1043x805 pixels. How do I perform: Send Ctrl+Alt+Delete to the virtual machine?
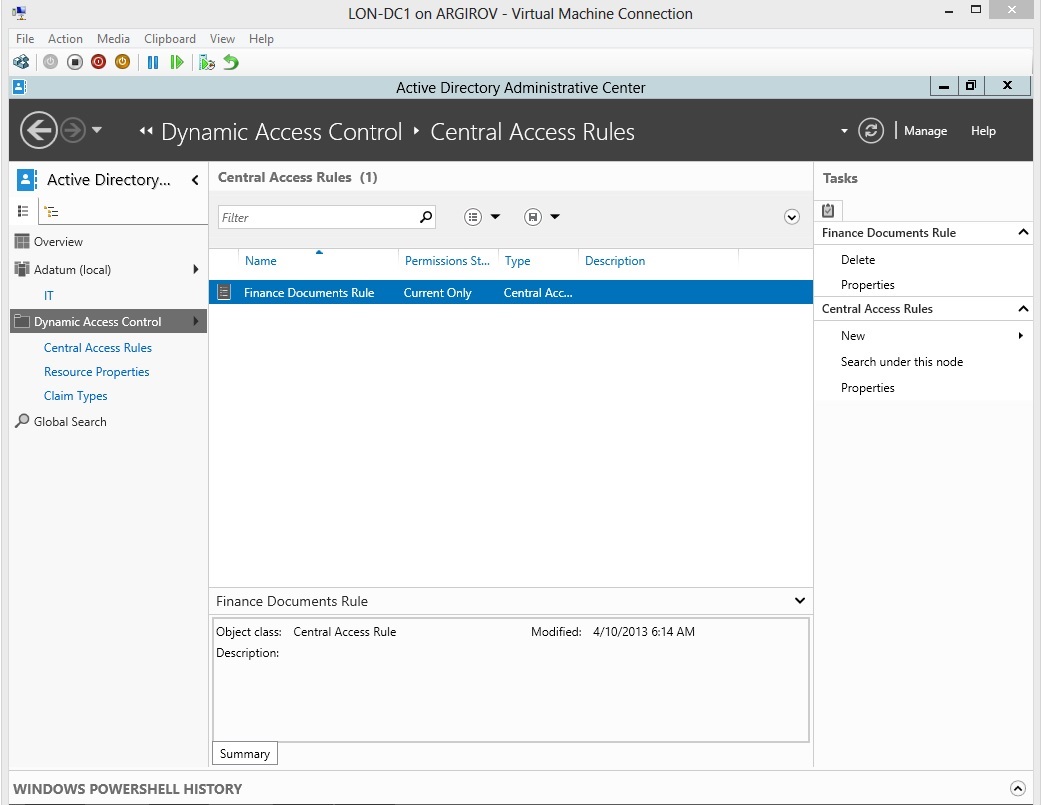[20, 62]
